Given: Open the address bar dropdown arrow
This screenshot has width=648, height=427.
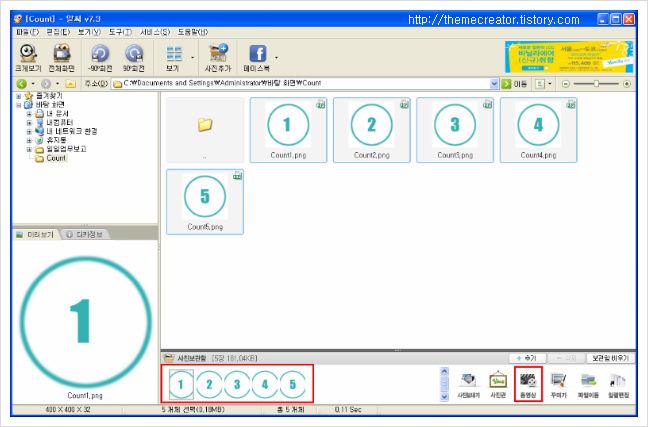Looking at the screenshot, I should (x=494, y=83).
